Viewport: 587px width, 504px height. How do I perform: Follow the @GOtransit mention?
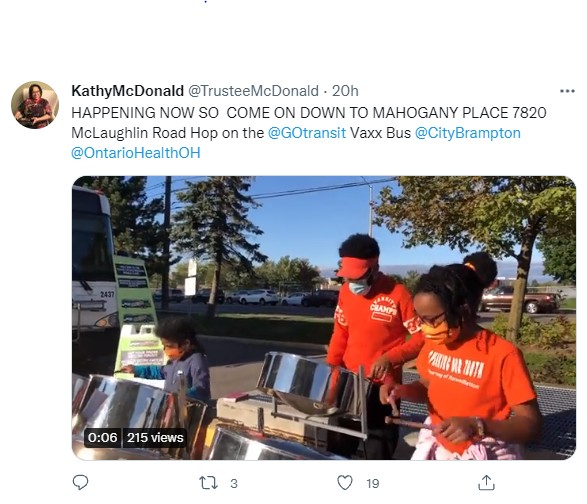307,133
